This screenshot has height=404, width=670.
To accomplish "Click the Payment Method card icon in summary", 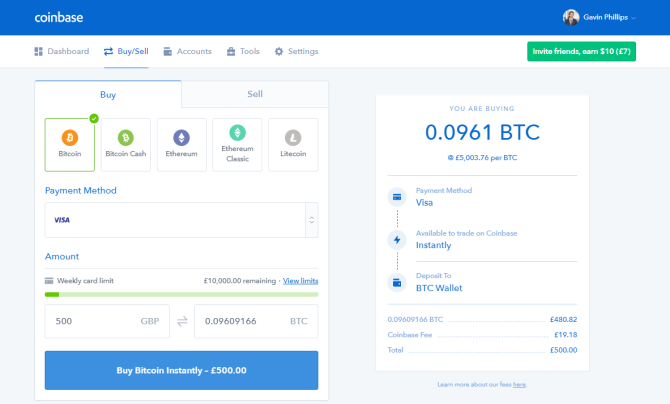I will pos(397,197).
